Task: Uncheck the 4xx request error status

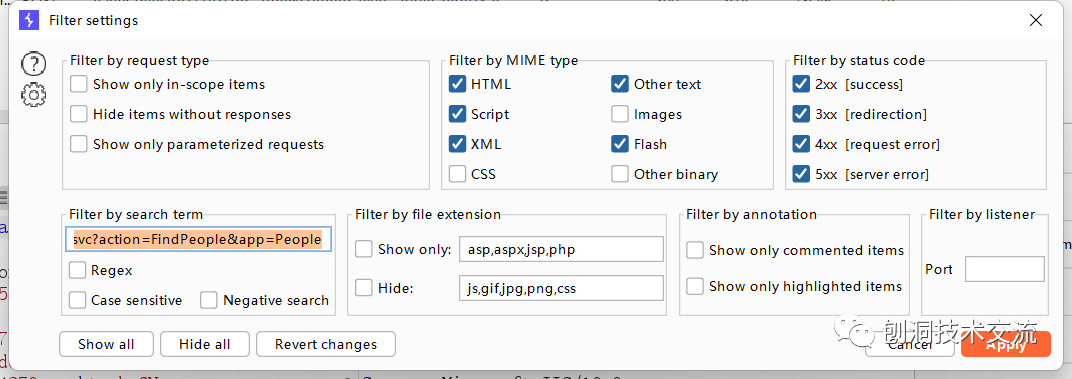Action: [801, 144]
